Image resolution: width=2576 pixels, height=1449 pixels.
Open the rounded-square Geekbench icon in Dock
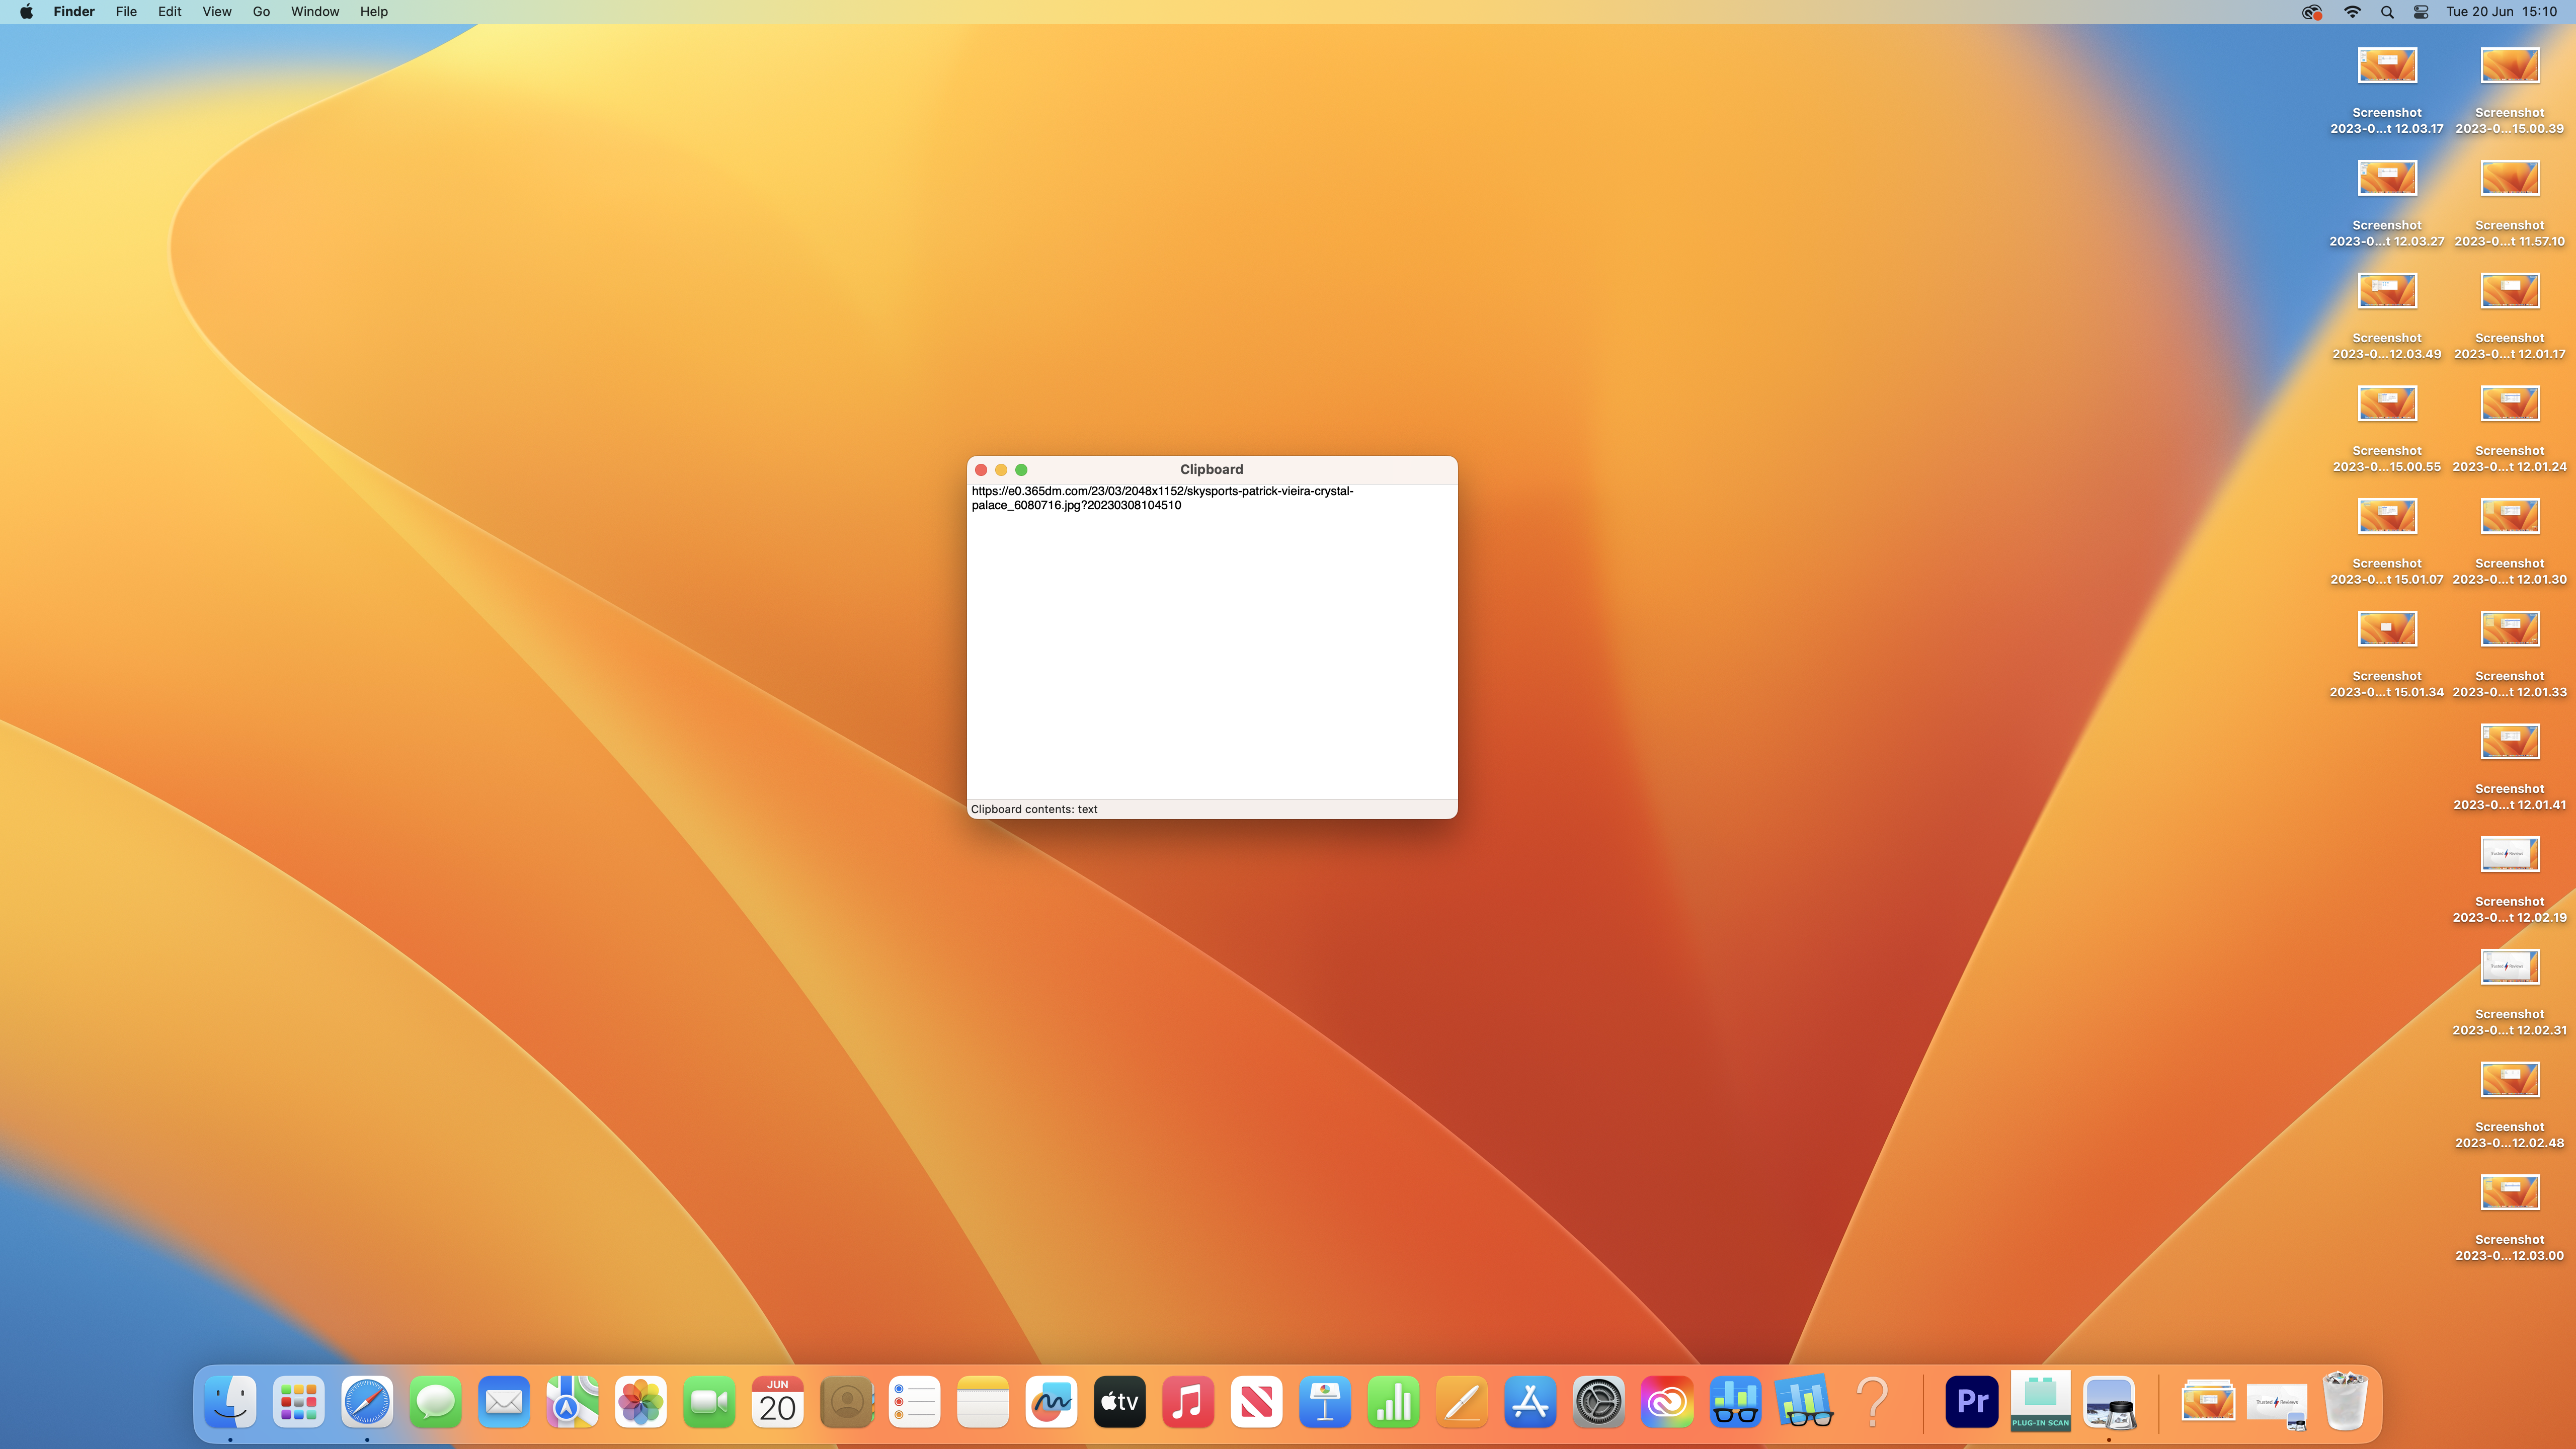(1735, 1402)
